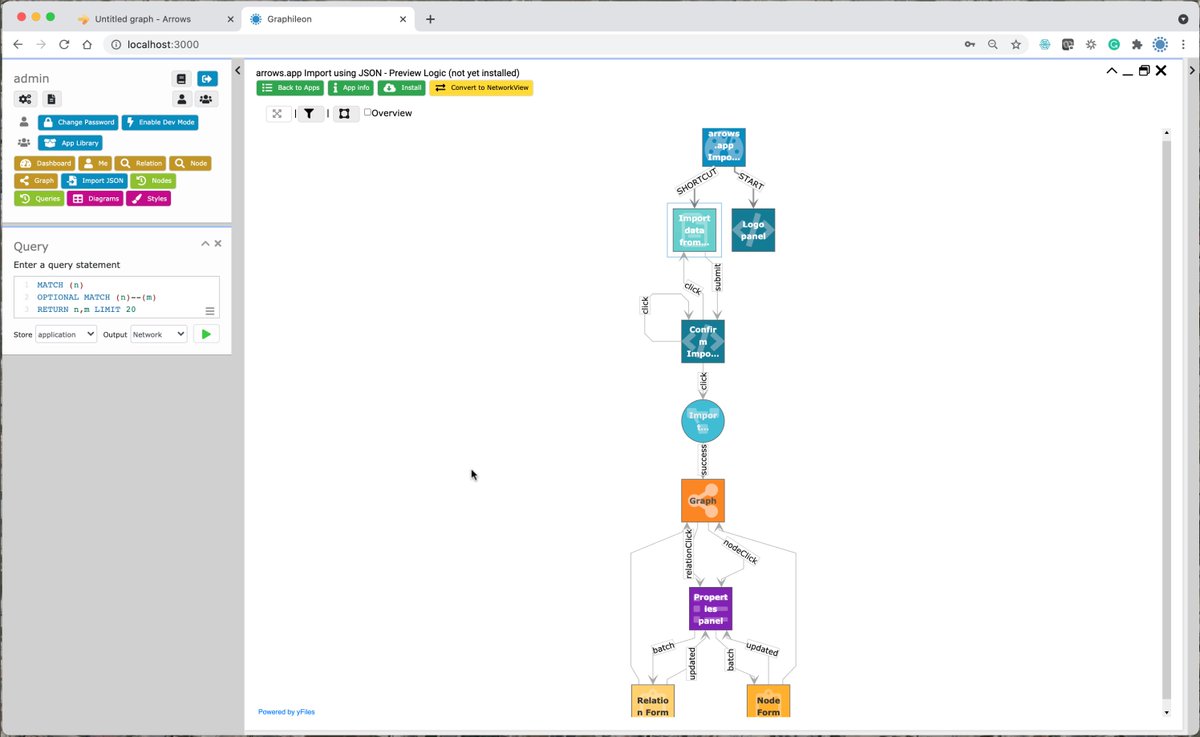Select the Confirm Import node
1200x737 pixels.
703,341
